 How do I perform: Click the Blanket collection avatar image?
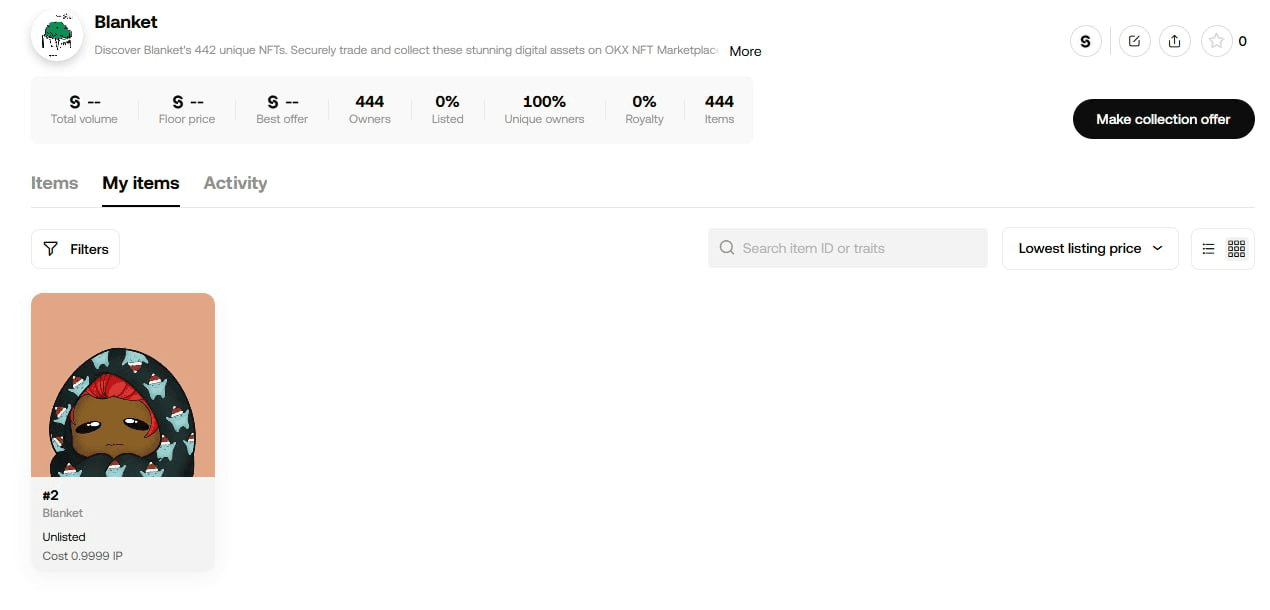pos(57,36)
